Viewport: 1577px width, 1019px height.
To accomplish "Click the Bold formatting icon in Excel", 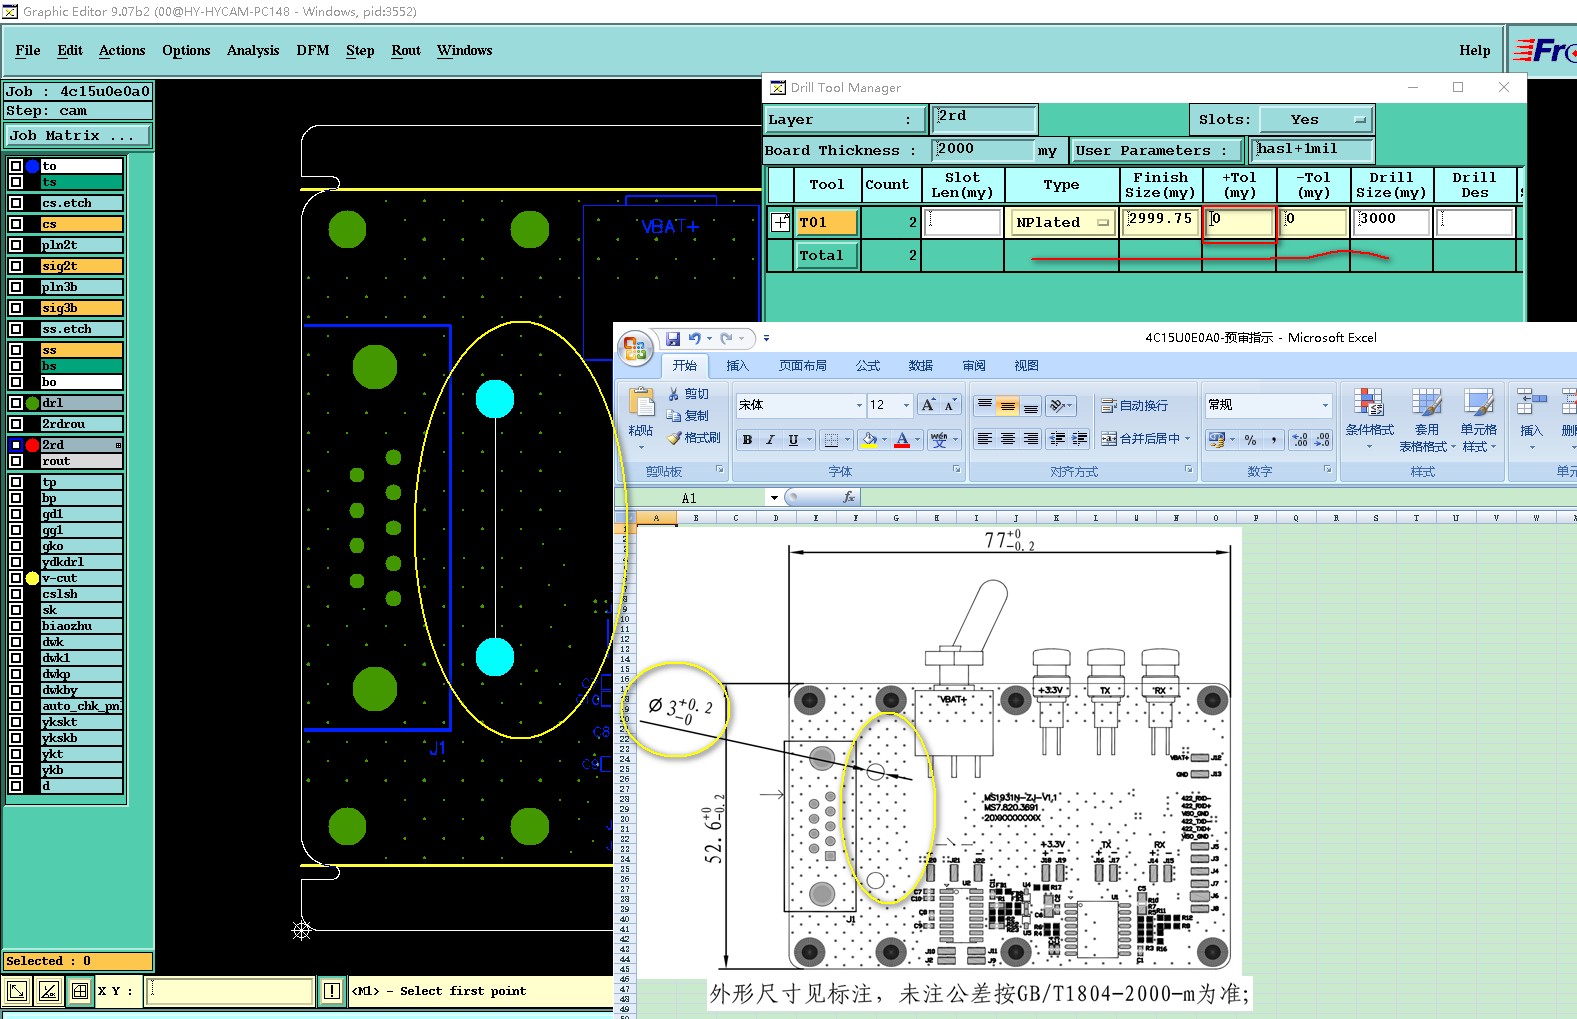I will [x=747, y=440].
